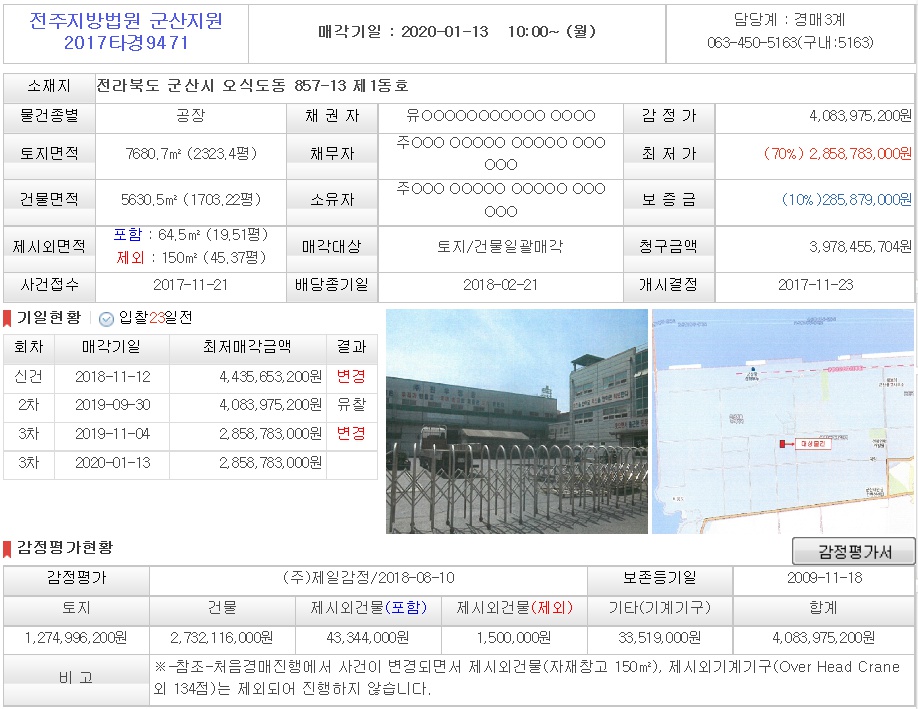Click 변경 result for 2019-11-04
This screenshot has width=918, height=709.
[351, 433]
